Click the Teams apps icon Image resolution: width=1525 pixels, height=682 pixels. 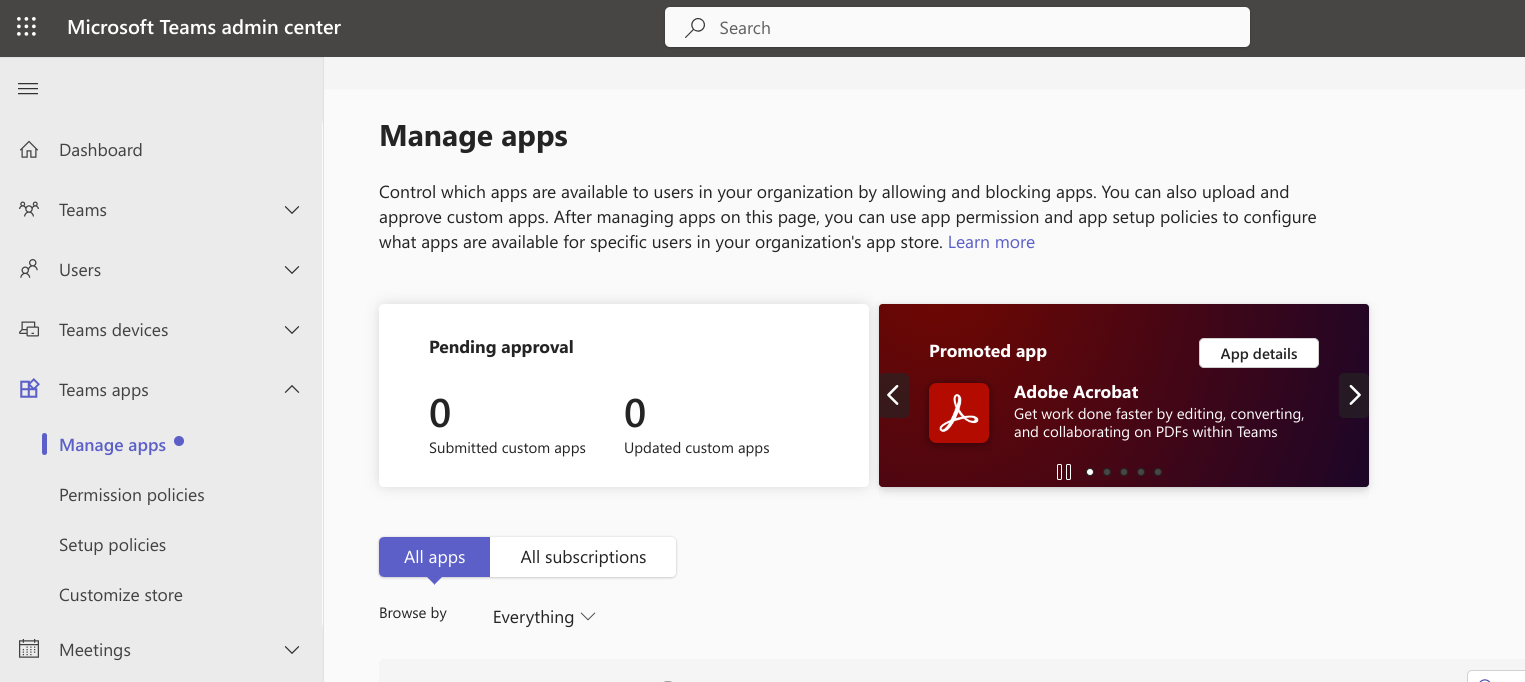[29, 390]
